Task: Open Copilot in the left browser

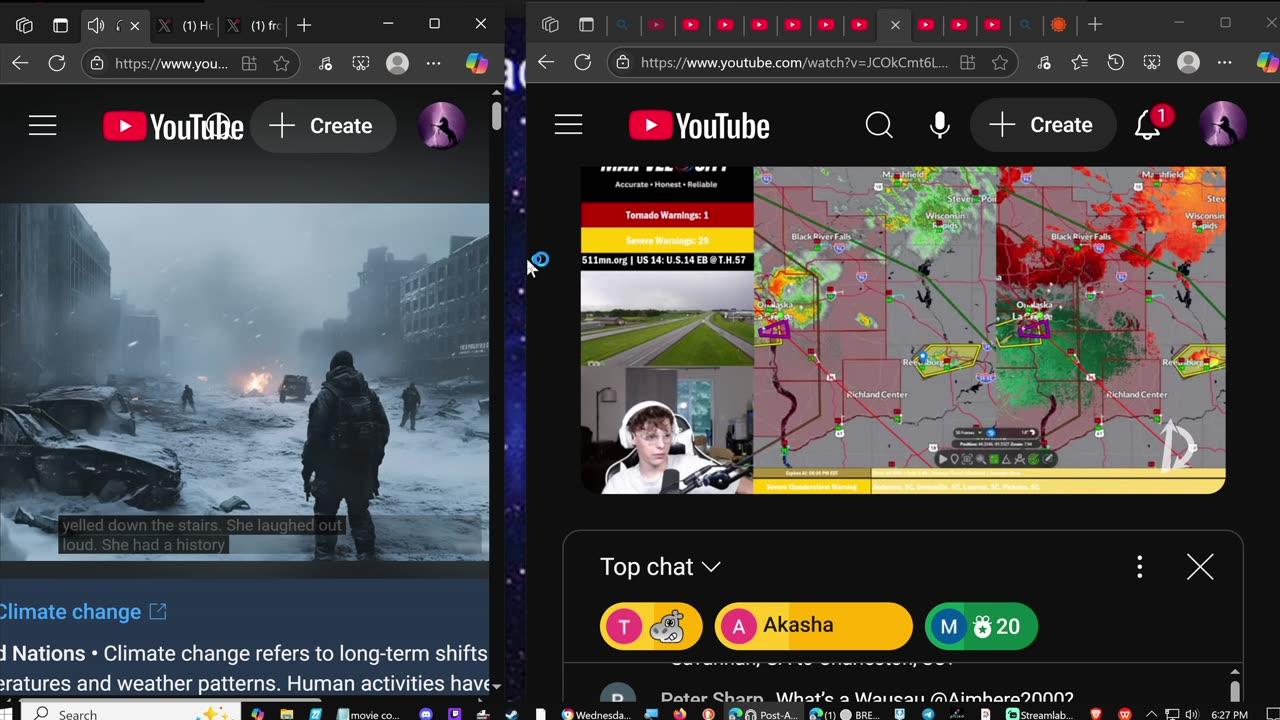Action: pyautogui.click(x=477, y=63)
